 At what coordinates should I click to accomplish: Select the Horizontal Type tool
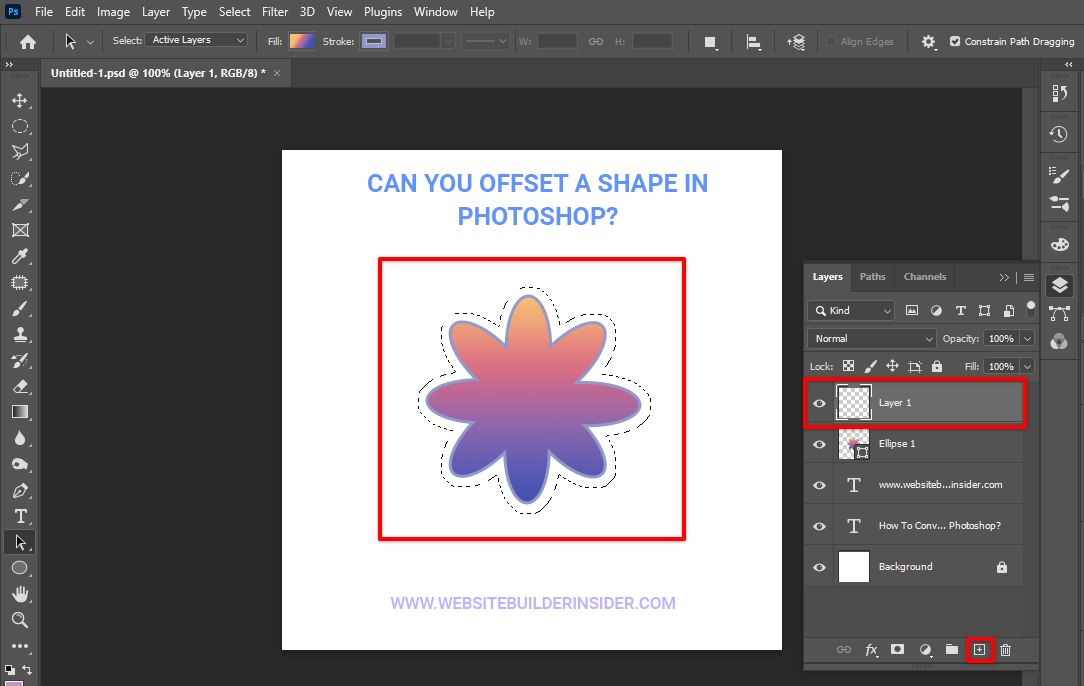point(19,516)
